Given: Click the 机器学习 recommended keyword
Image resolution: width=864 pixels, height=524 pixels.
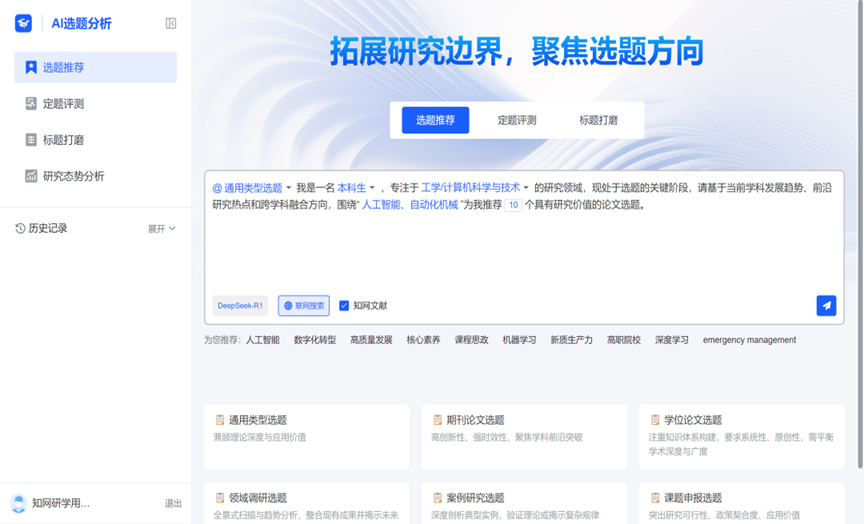Looking at the screenshot, I should tap(519, 340).
